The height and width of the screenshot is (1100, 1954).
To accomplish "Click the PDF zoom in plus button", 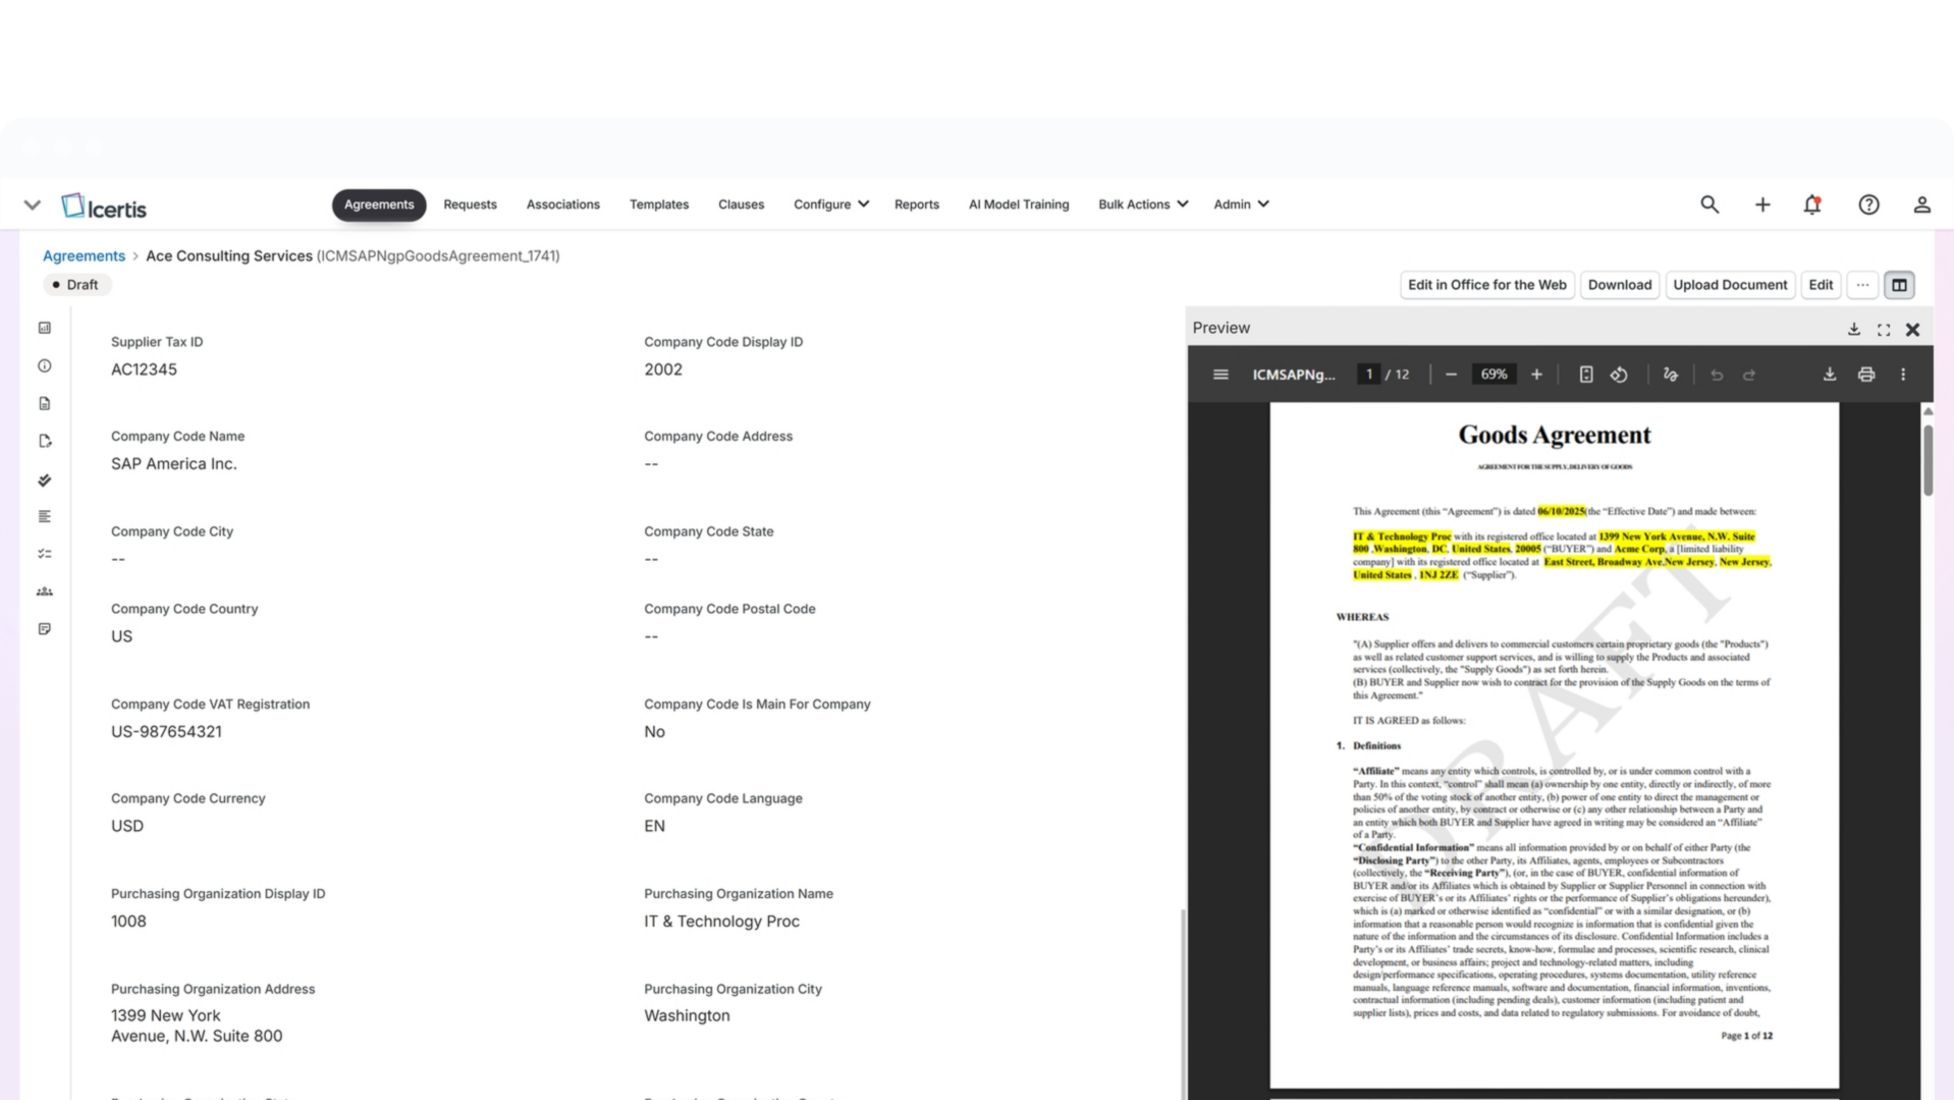I will pyautogui.click(x=1536, y=375).
